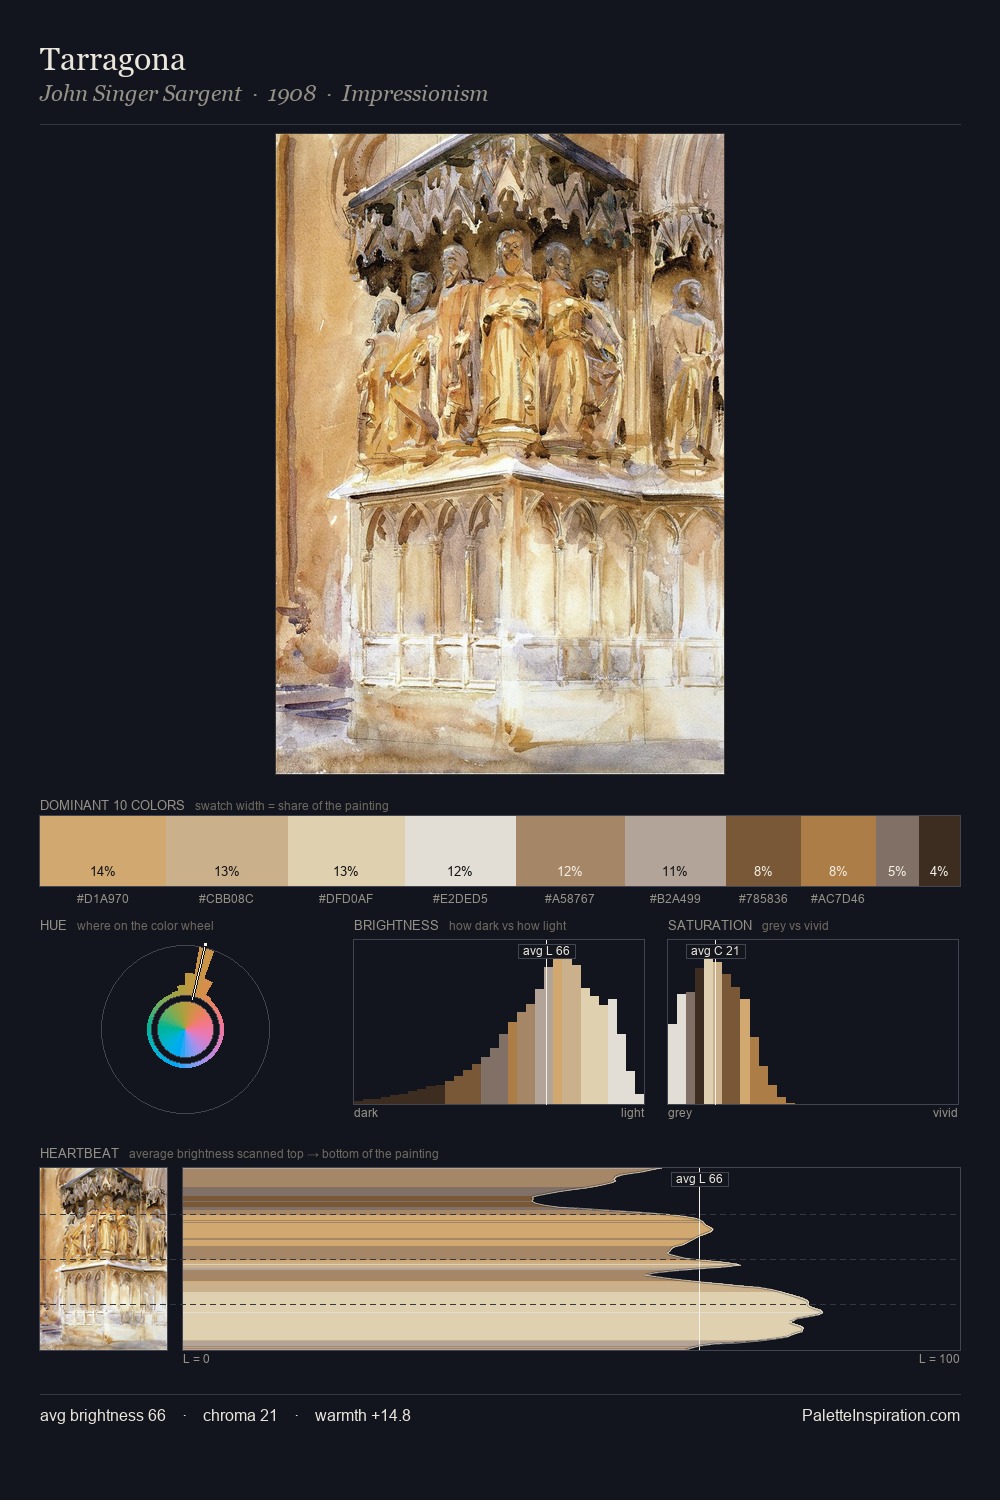Viewport: 1000px width, 1500px height.
Task: Click the avg L 66 brightness histogram label
Action: (x=546, y=951)
